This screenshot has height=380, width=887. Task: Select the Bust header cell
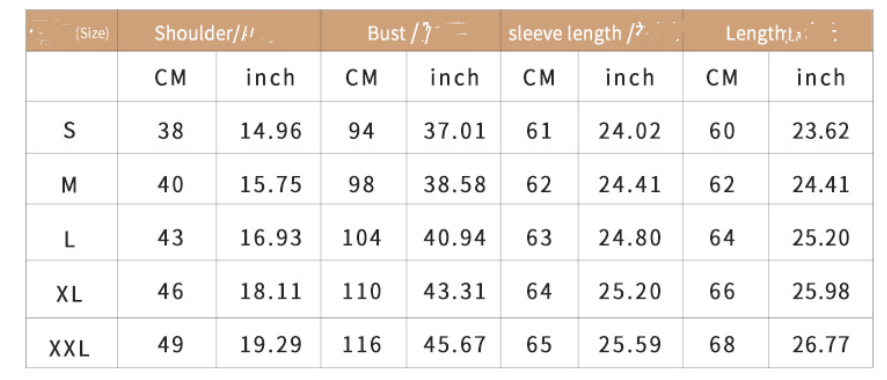click(411, 31)
